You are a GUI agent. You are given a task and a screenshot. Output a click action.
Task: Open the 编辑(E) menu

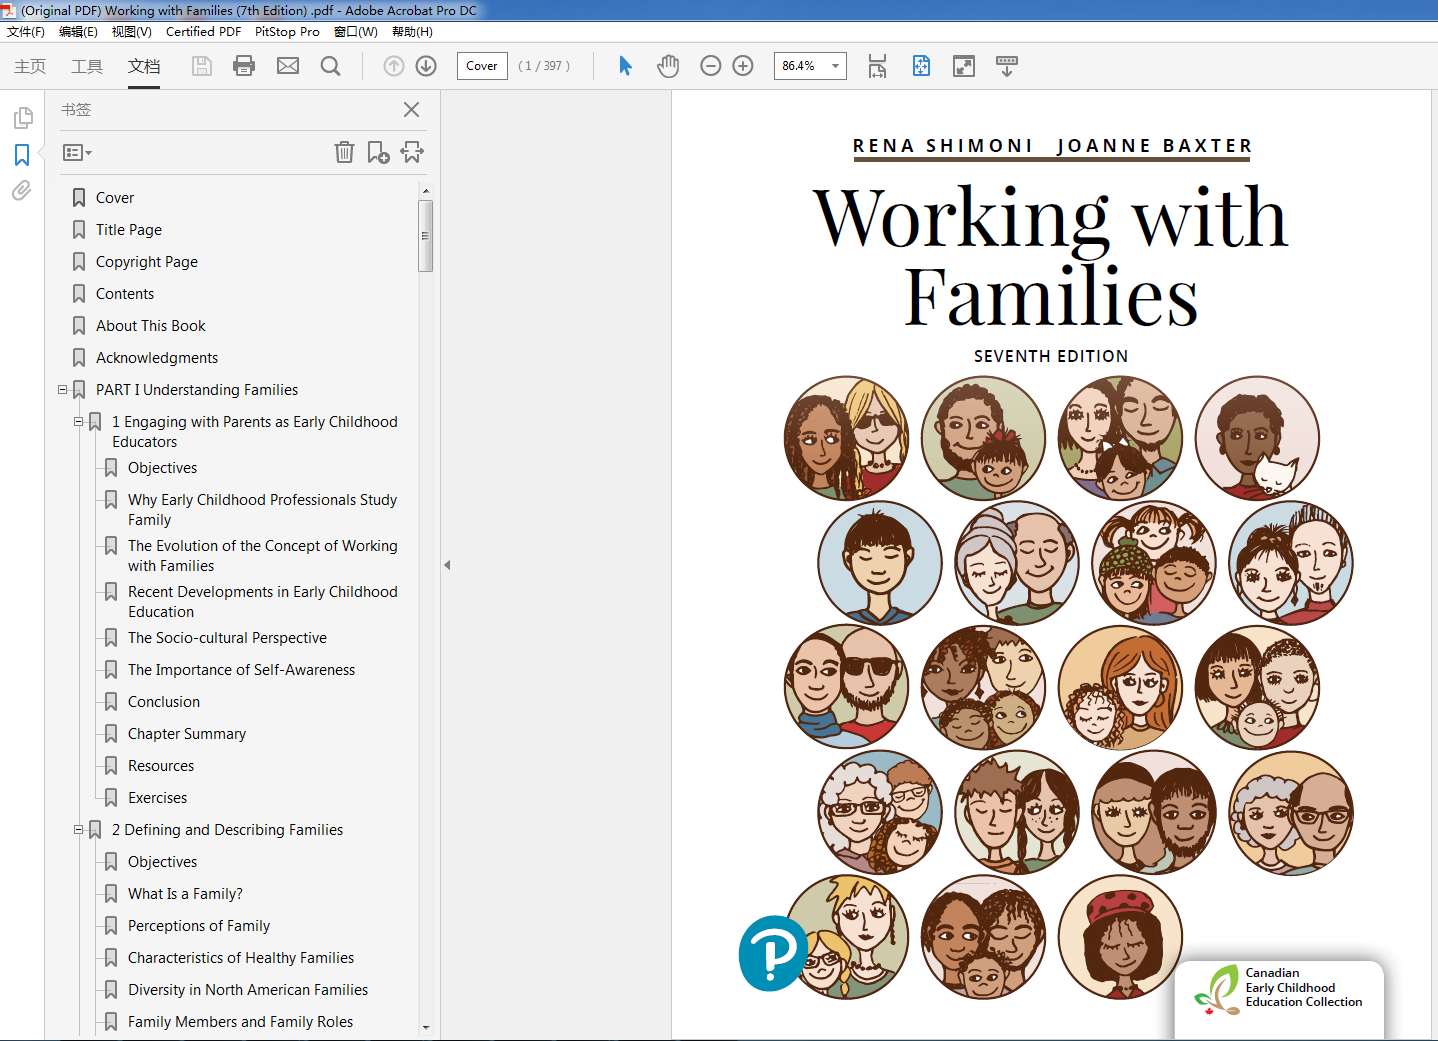[x=78, y=32]
